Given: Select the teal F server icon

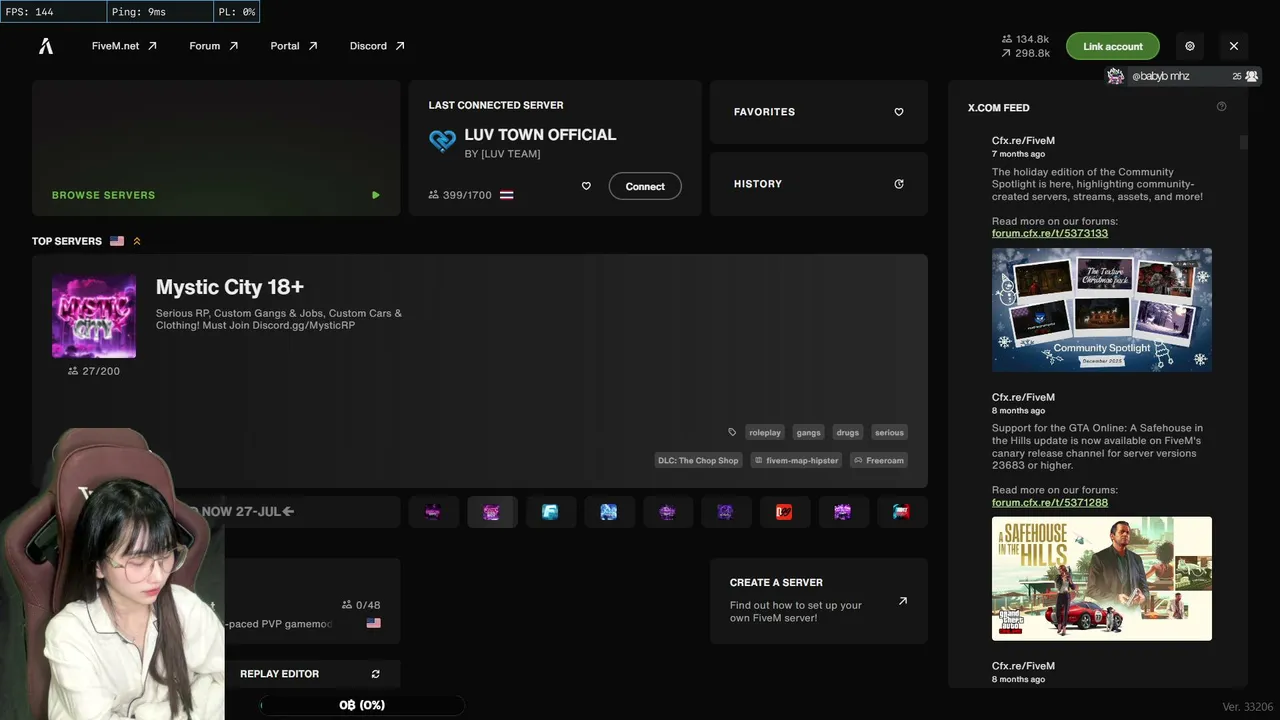Looking at the screenshot, I should point(550,512).
